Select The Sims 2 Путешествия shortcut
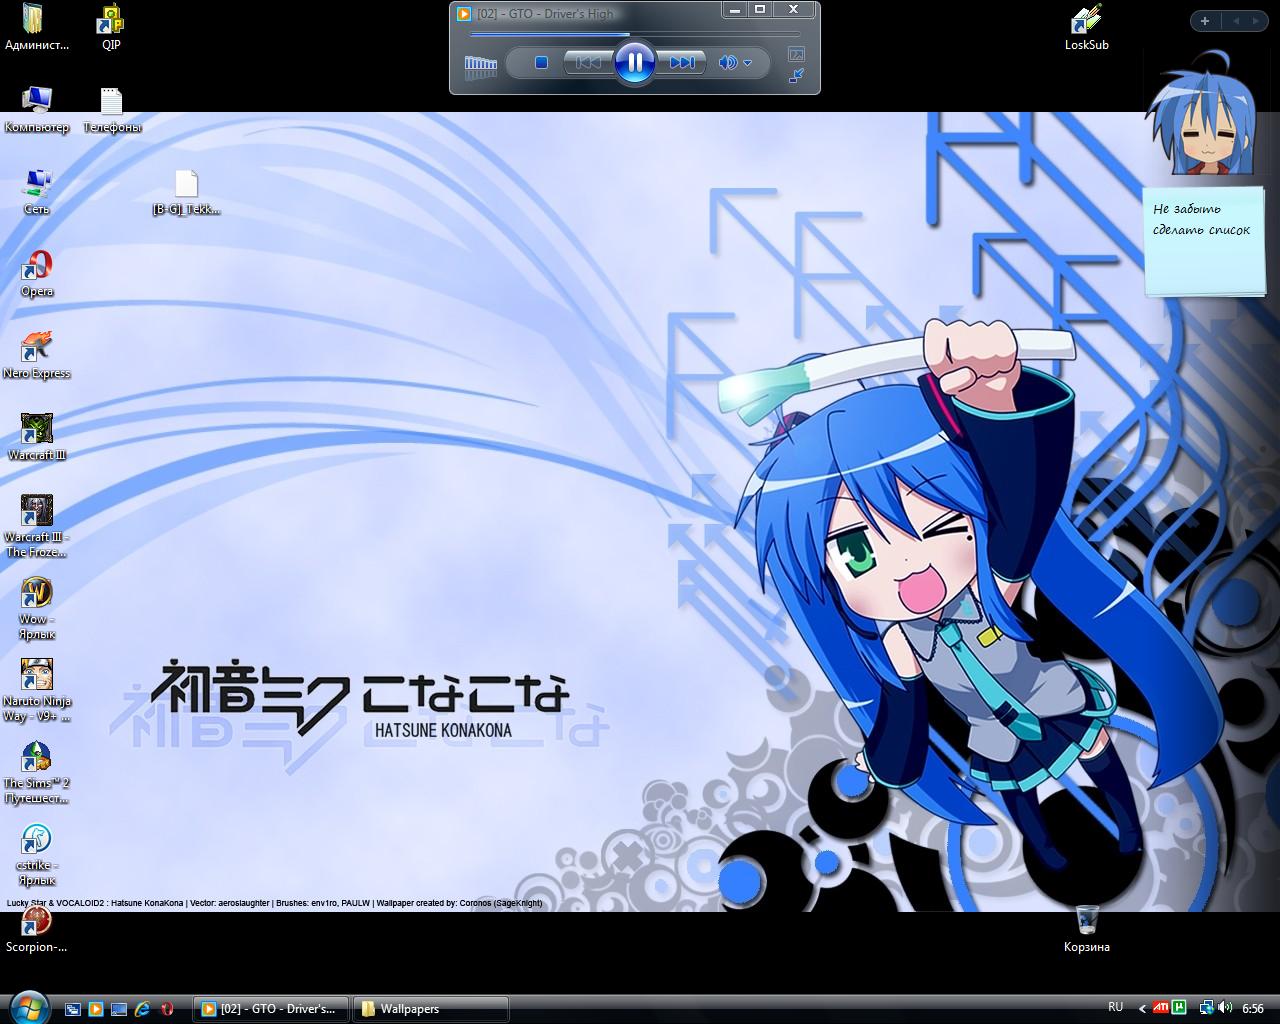 coord(37,772)
